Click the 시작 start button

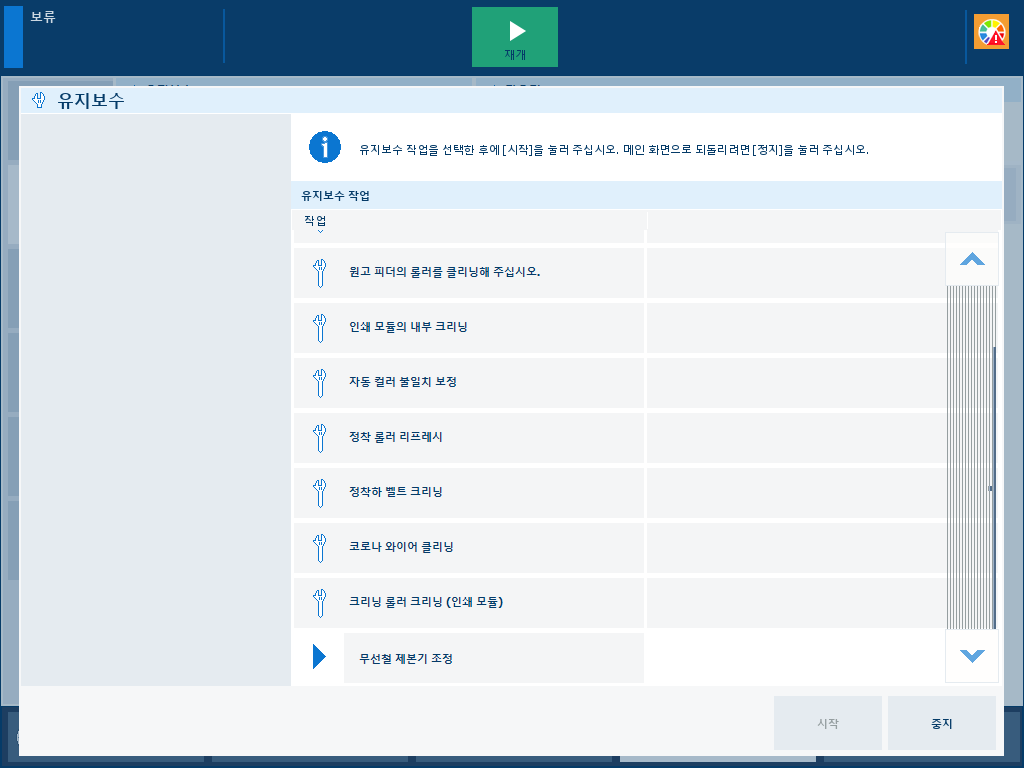coord(827,723)
